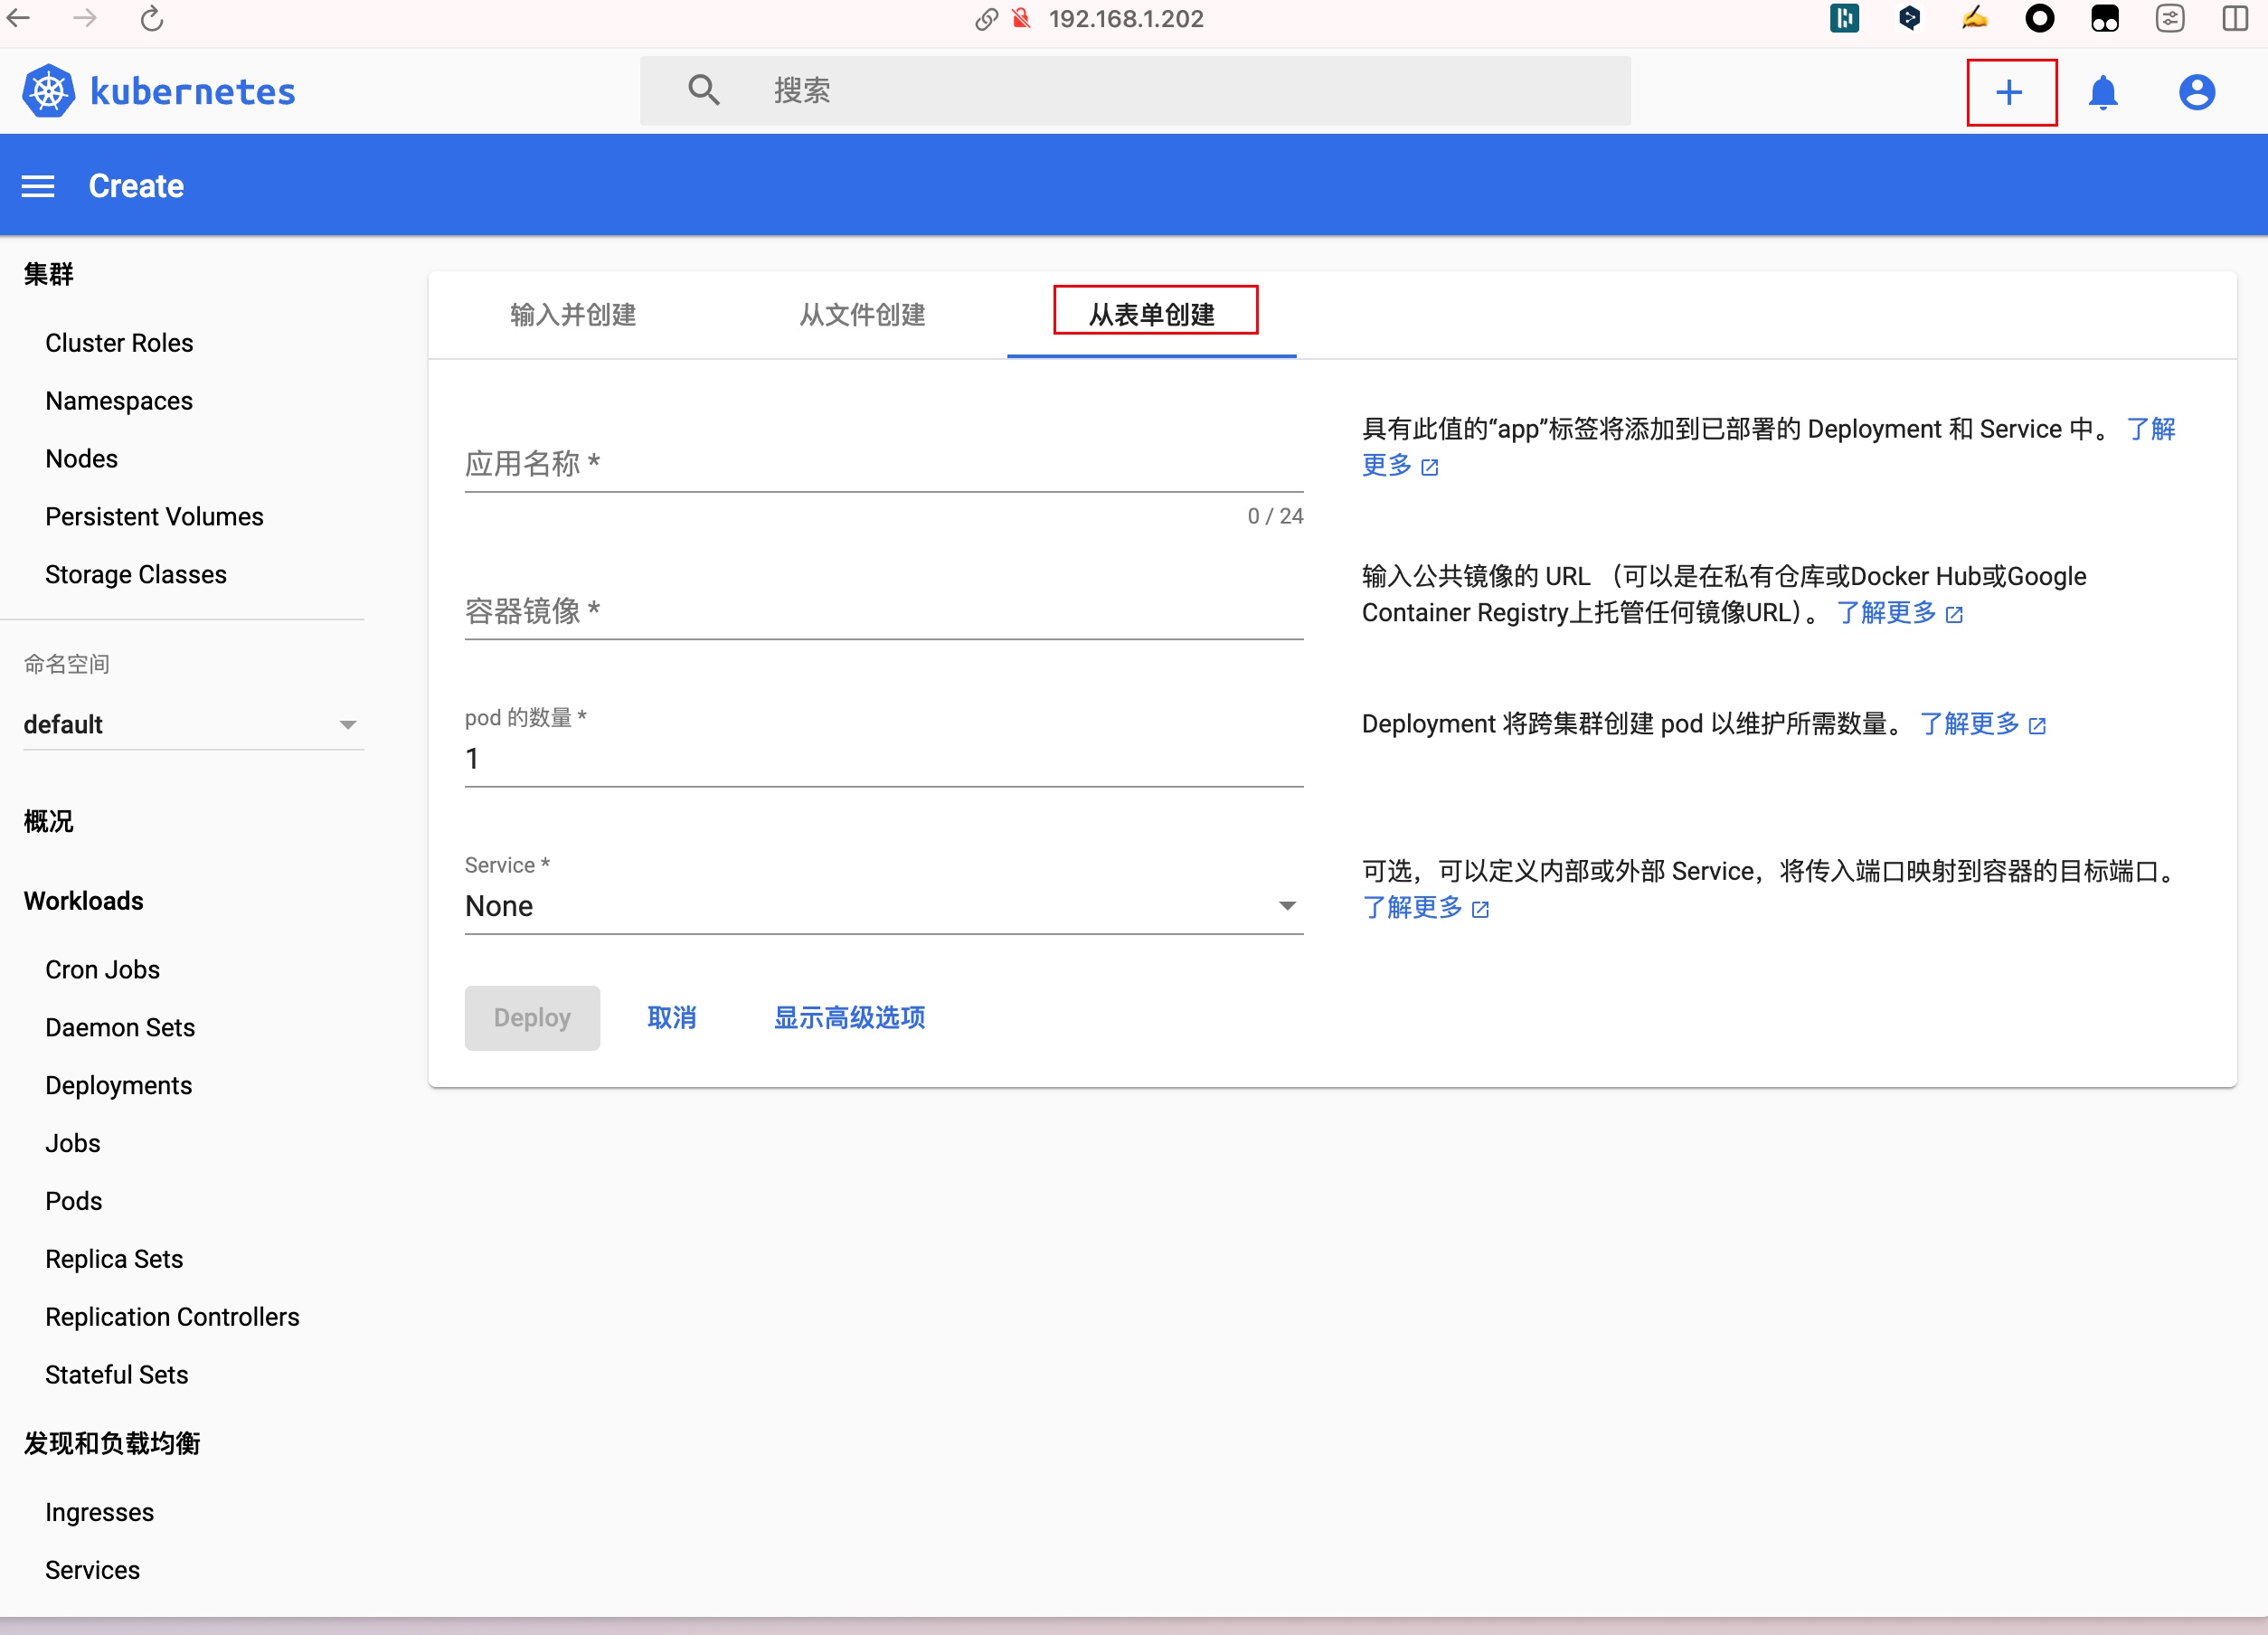This screenshot has height=1635, width=2268.
Task: Open Persistent Volumes in sidebar
Action: click(x=154, y=517)
